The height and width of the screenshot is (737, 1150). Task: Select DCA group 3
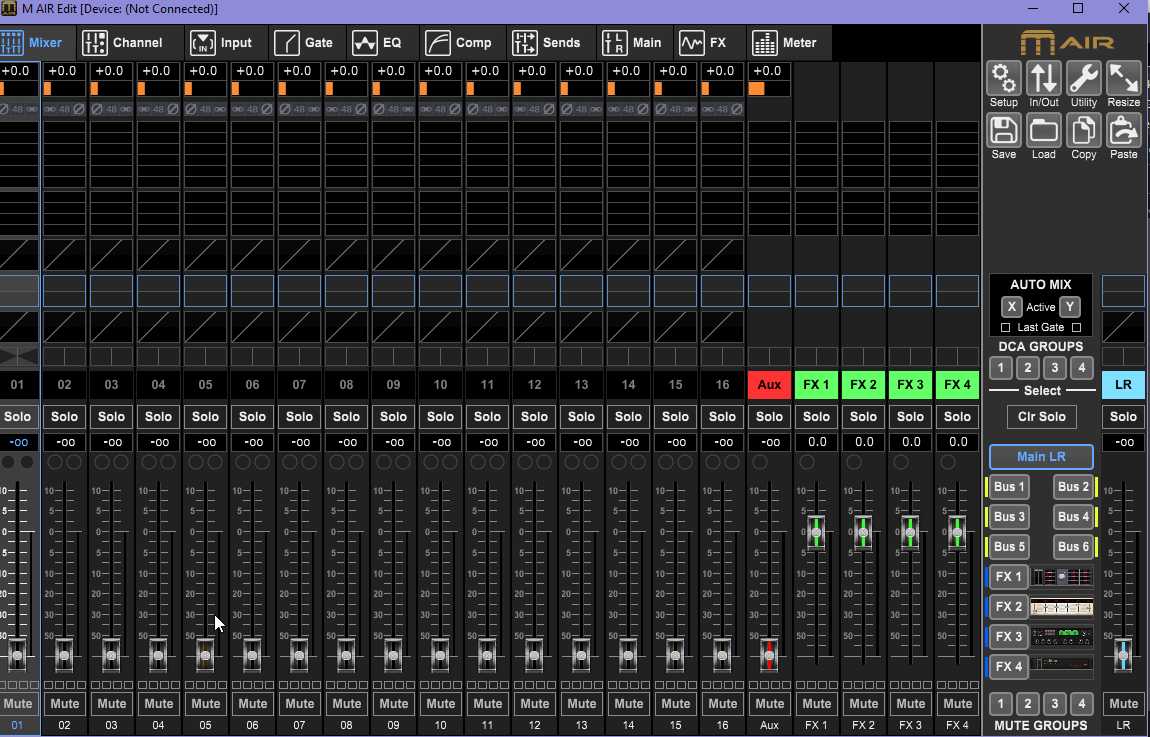[1055, 368]
